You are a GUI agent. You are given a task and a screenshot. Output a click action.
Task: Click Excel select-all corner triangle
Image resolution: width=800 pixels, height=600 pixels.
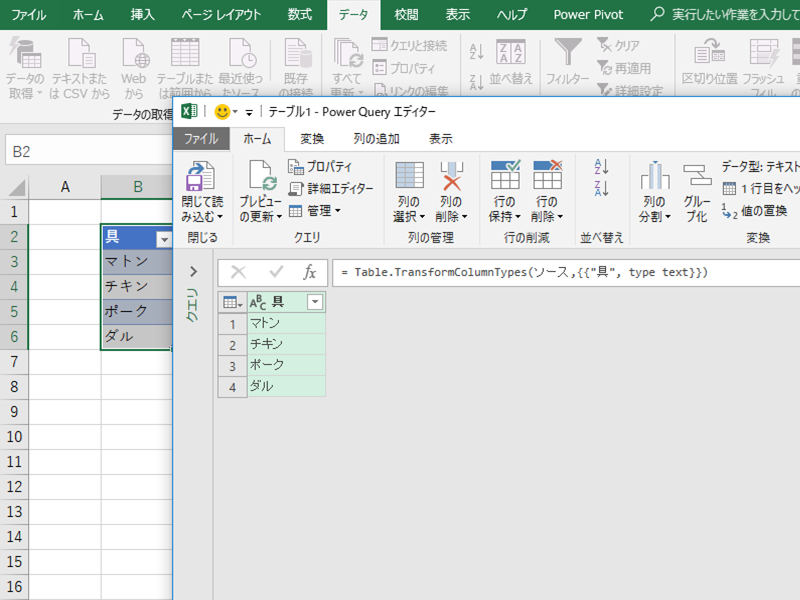pyautogui.click(x=16, y=188)
